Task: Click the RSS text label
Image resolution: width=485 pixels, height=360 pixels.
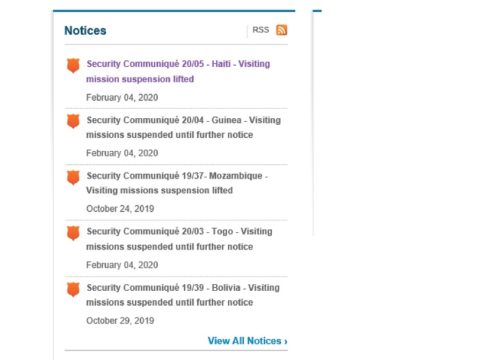Action: tap(261, 30)
